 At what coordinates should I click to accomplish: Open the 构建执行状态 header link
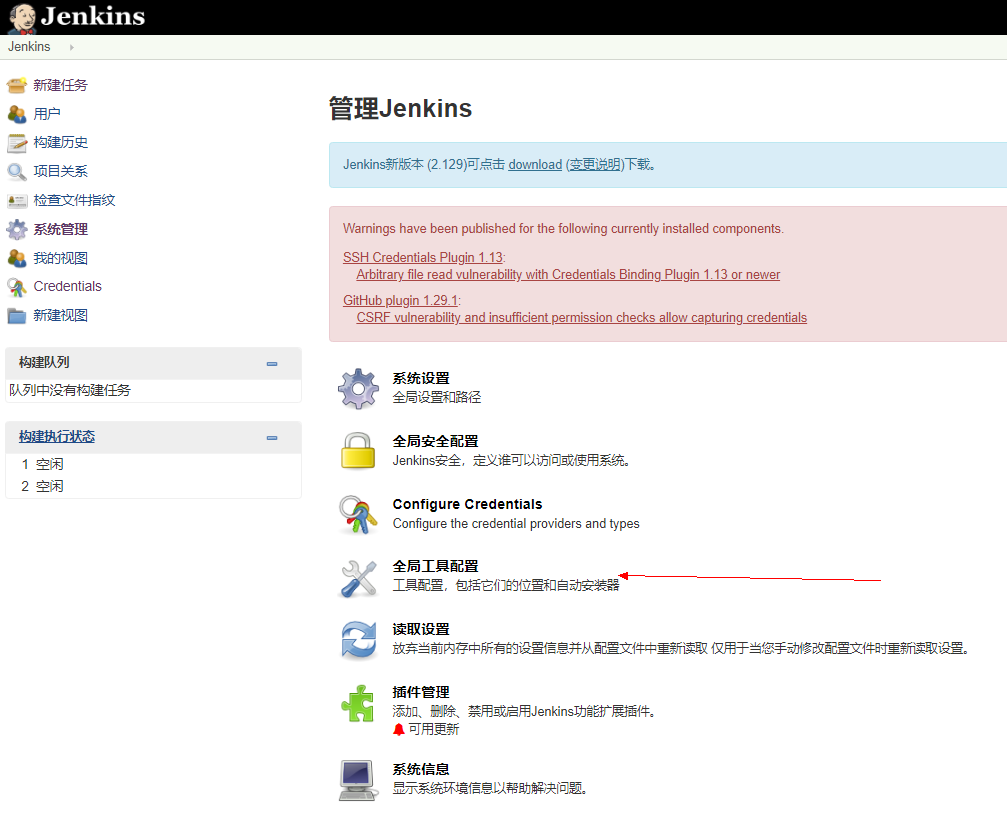pos(57,436)
